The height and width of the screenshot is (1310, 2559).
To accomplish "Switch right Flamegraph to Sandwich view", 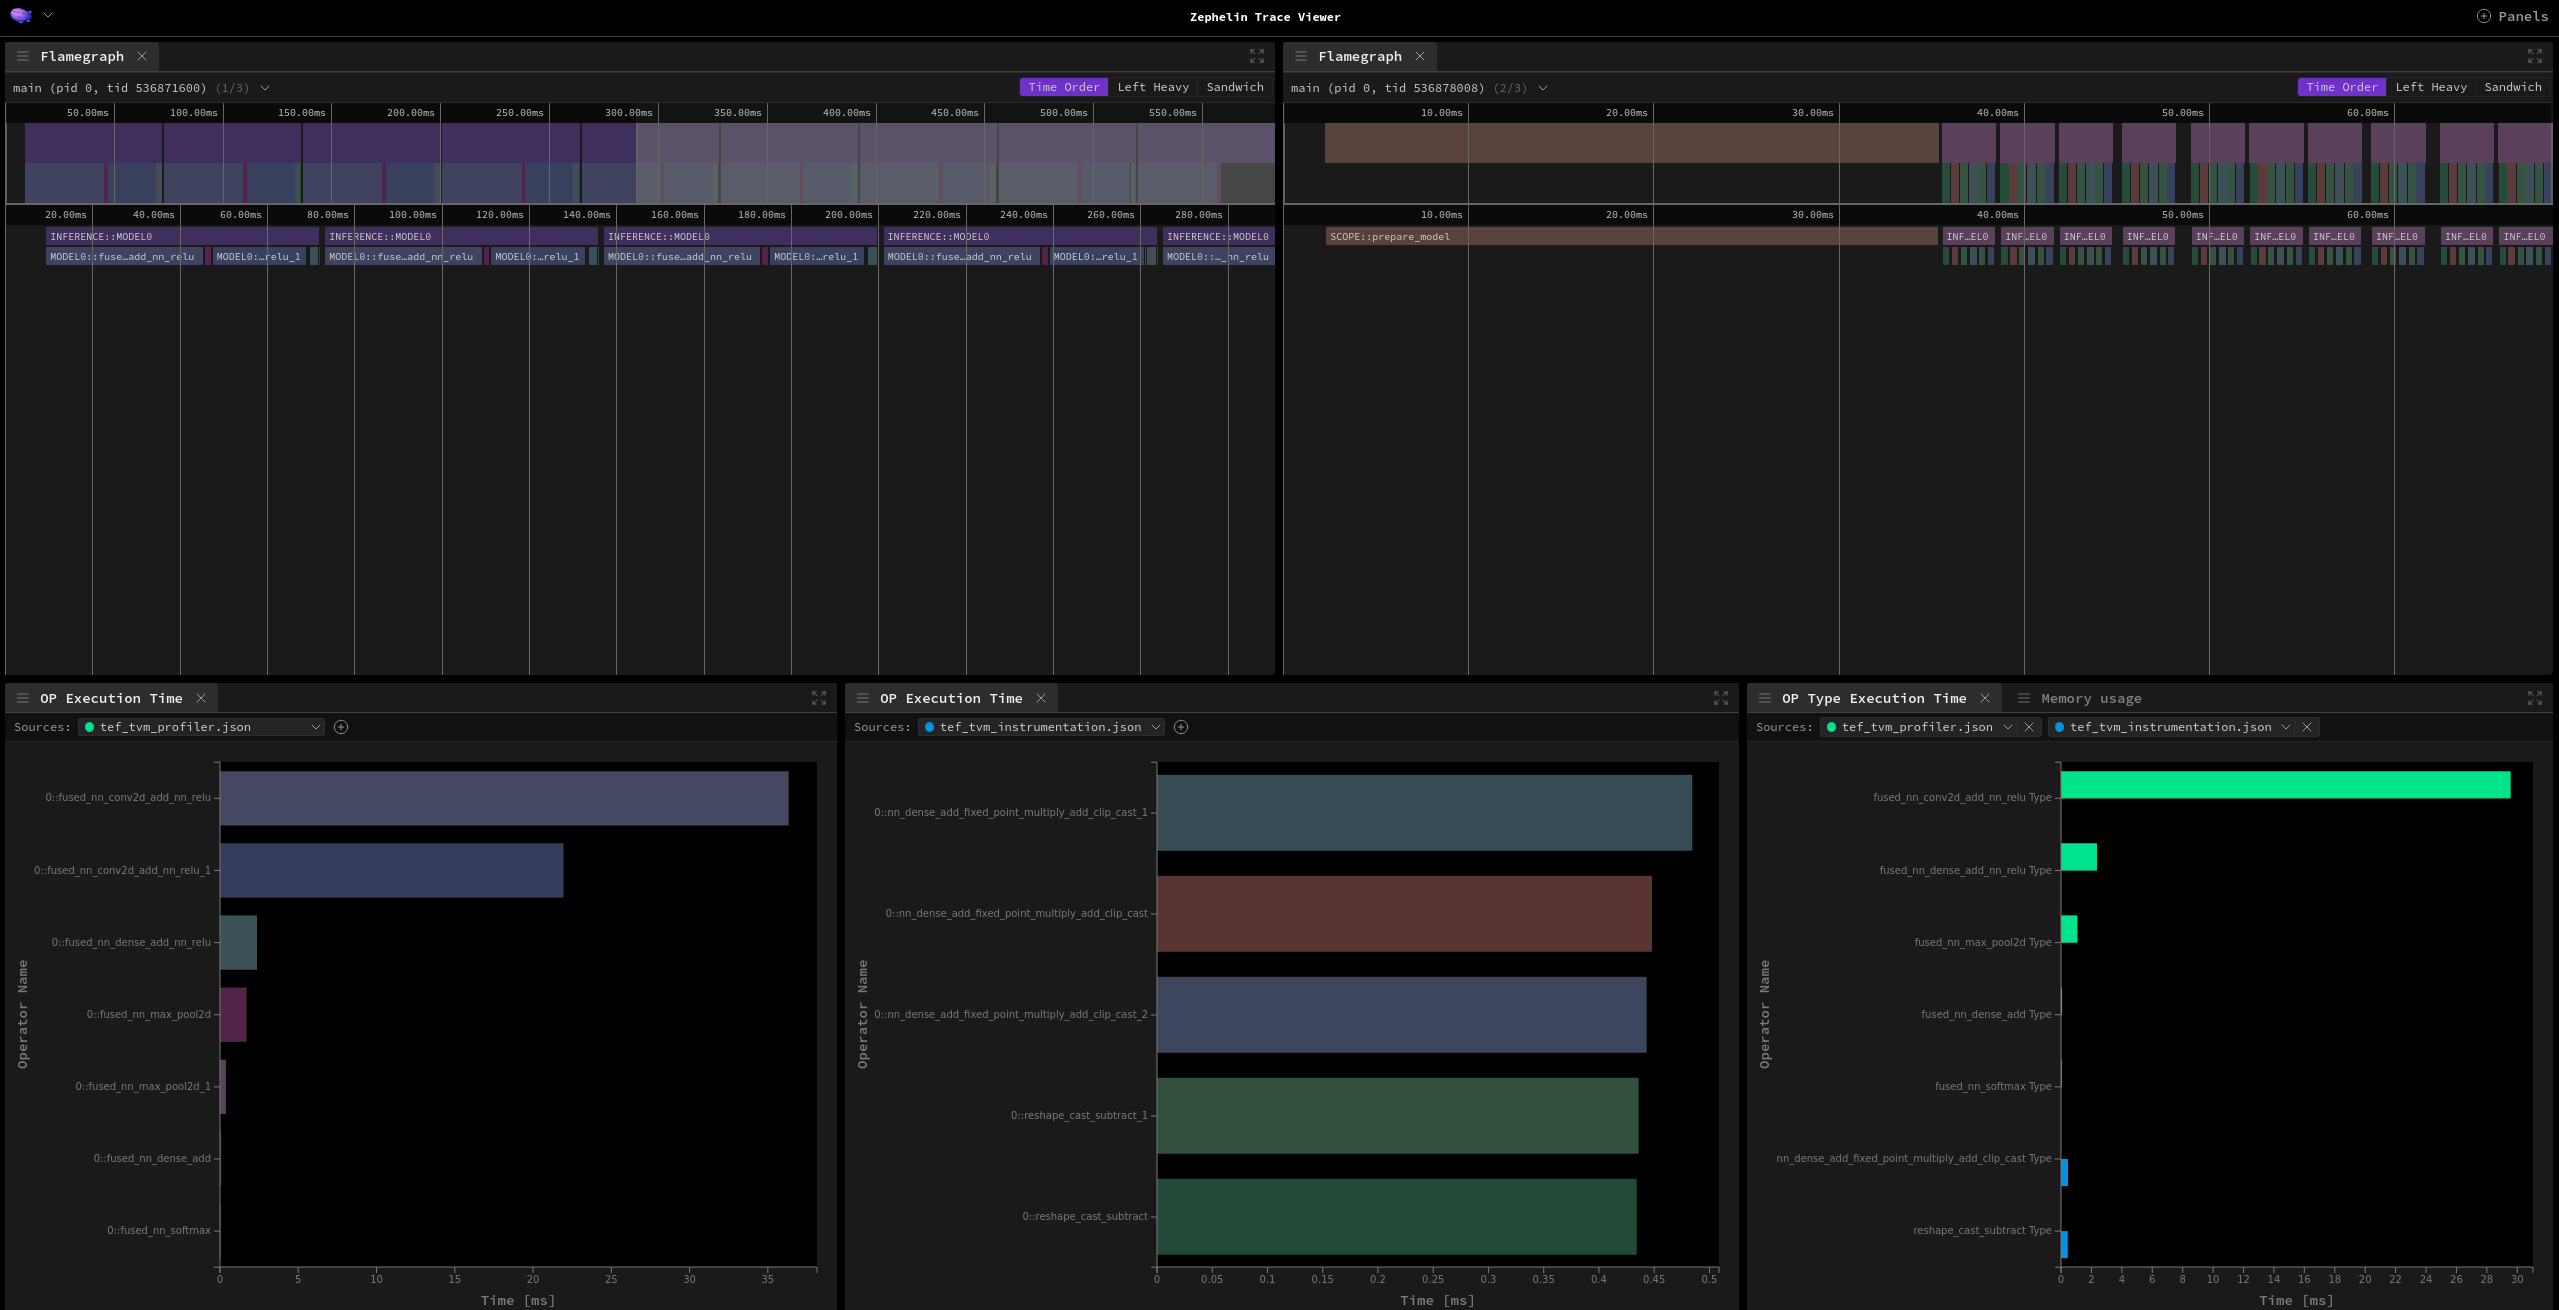I will pos(2513,87).
